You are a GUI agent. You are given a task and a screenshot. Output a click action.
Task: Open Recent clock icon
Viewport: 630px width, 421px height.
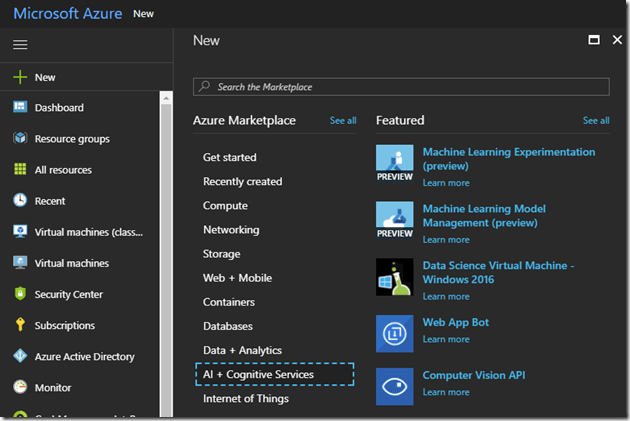tap(20, 201)
